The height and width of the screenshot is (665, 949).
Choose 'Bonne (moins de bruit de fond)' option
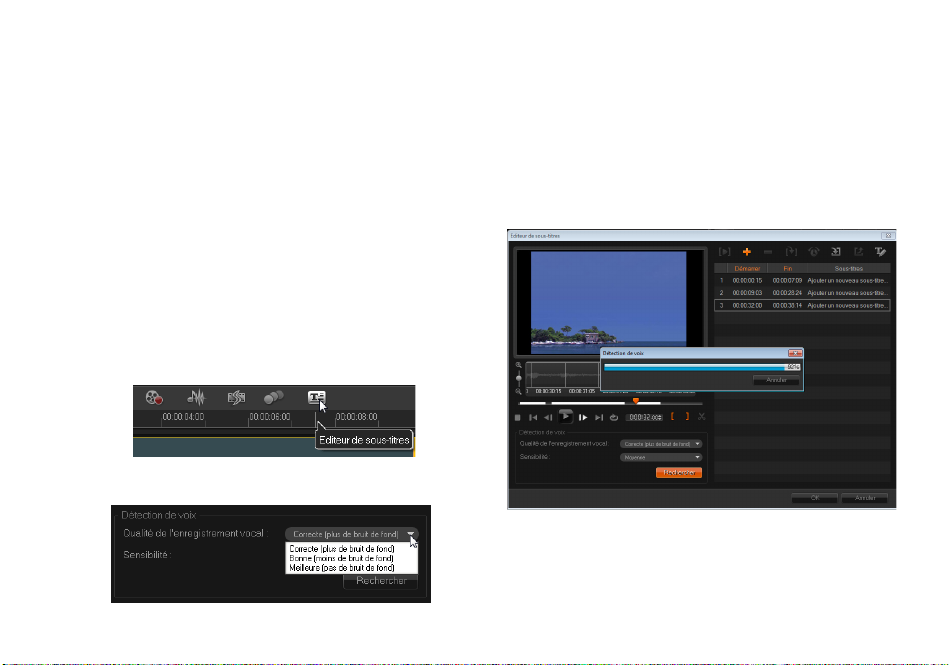[x=340, y=558]
